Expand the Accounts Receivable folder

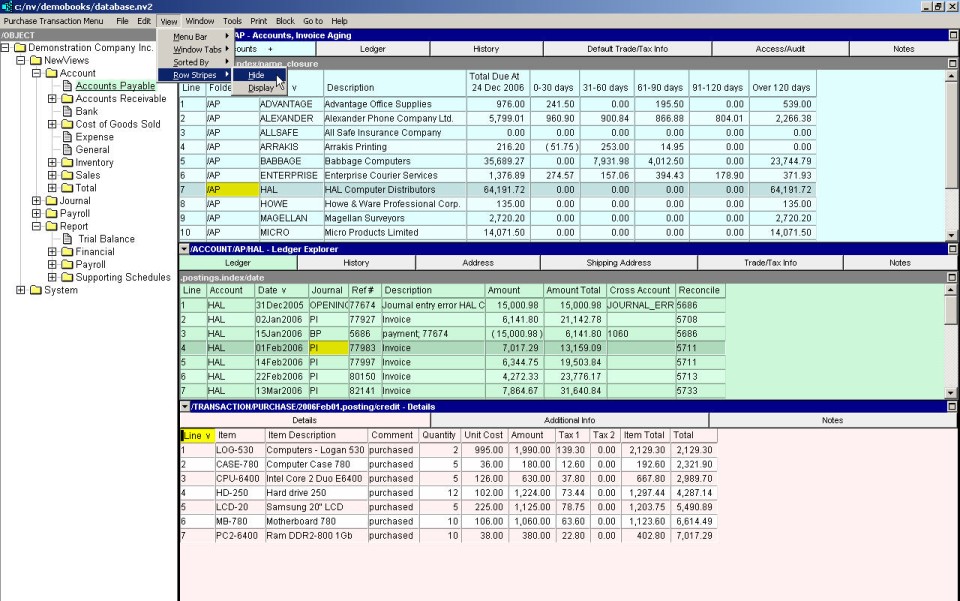click(53, 99)
